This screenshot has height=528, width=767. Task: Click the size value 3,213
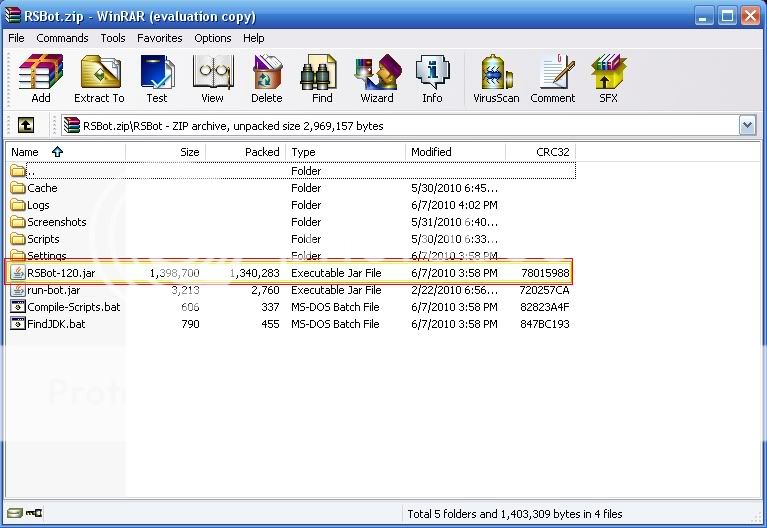tap(185, 290)
